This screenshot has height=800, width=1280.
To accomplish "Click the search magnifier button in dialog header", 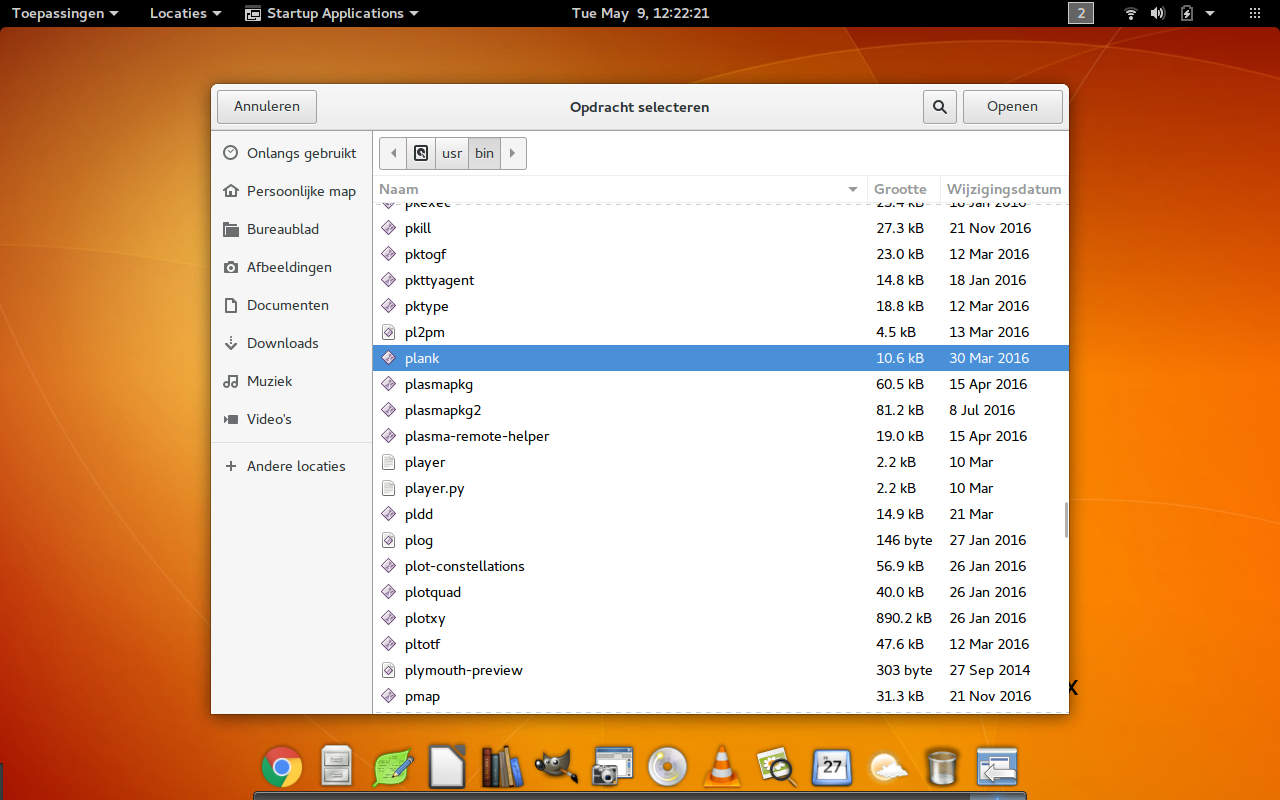I will 939,107.
